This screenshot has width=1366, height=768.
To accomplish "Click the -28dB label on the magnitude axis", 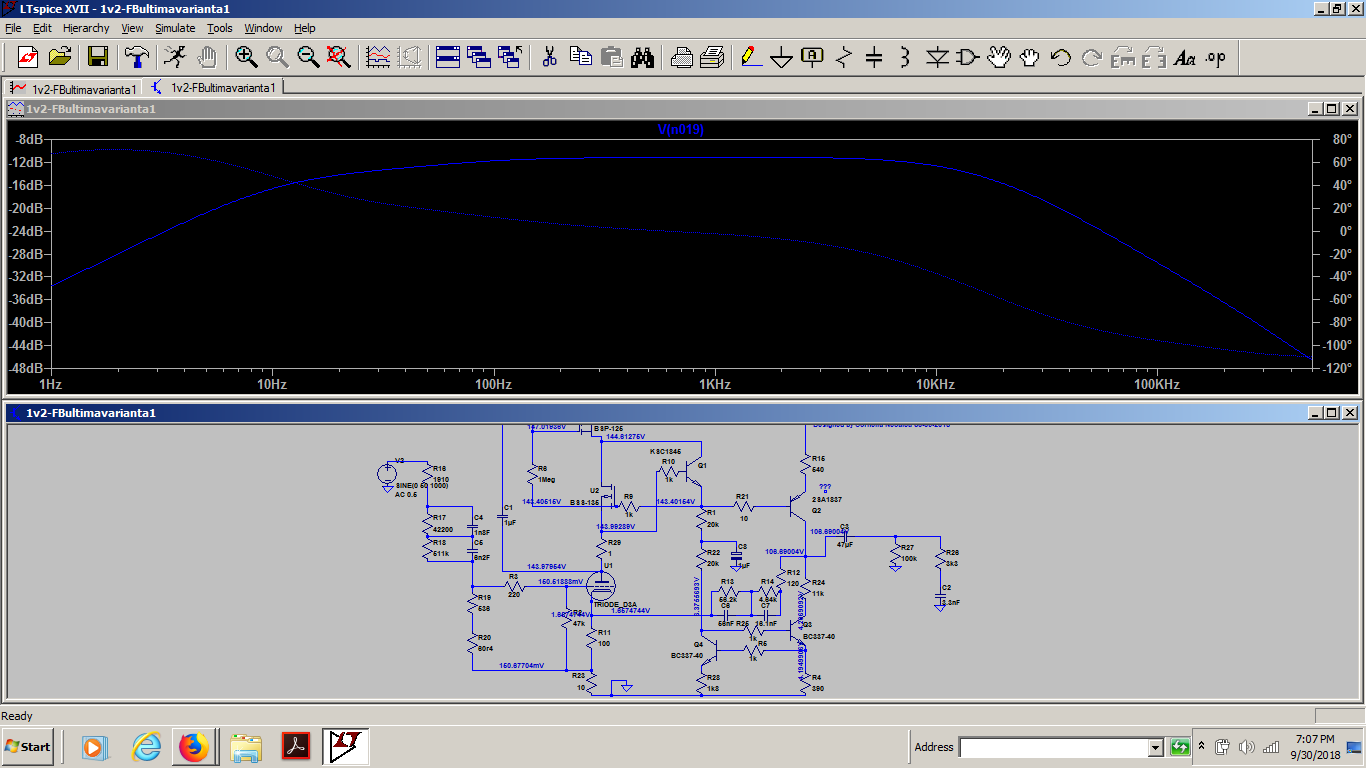I will (x=27, y=254).
